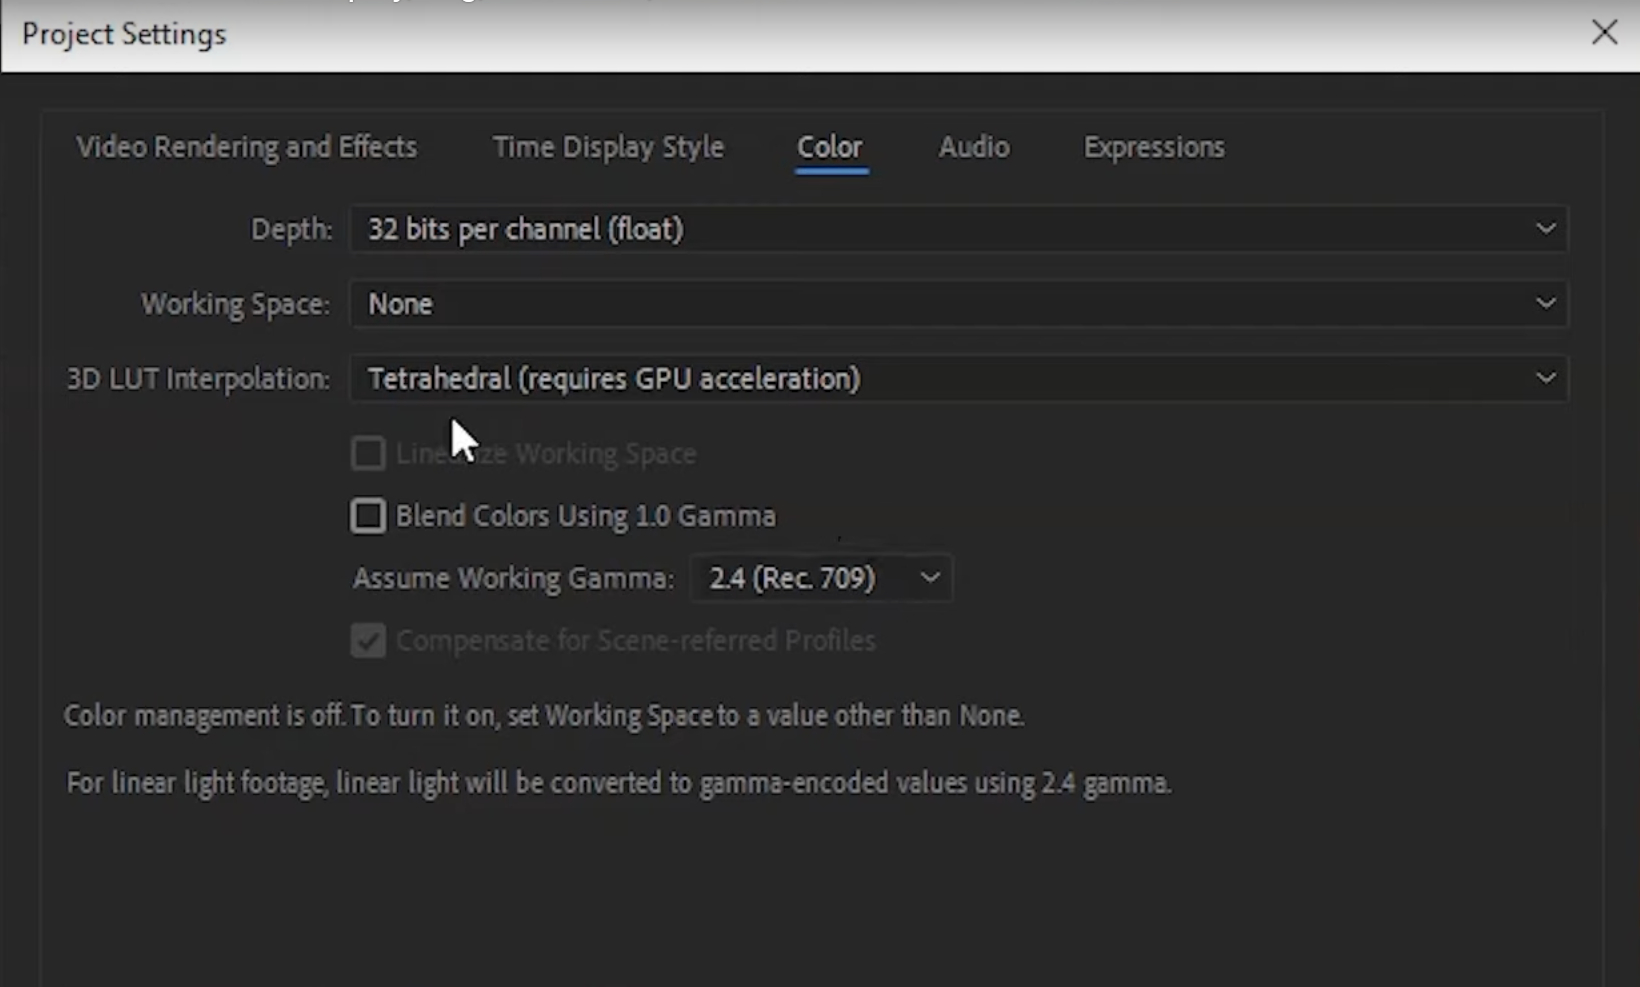This screenshot has width=1640, height=987.
Task: Click the Working Gamma chevron arrow
Action: (x=930, y=578)
